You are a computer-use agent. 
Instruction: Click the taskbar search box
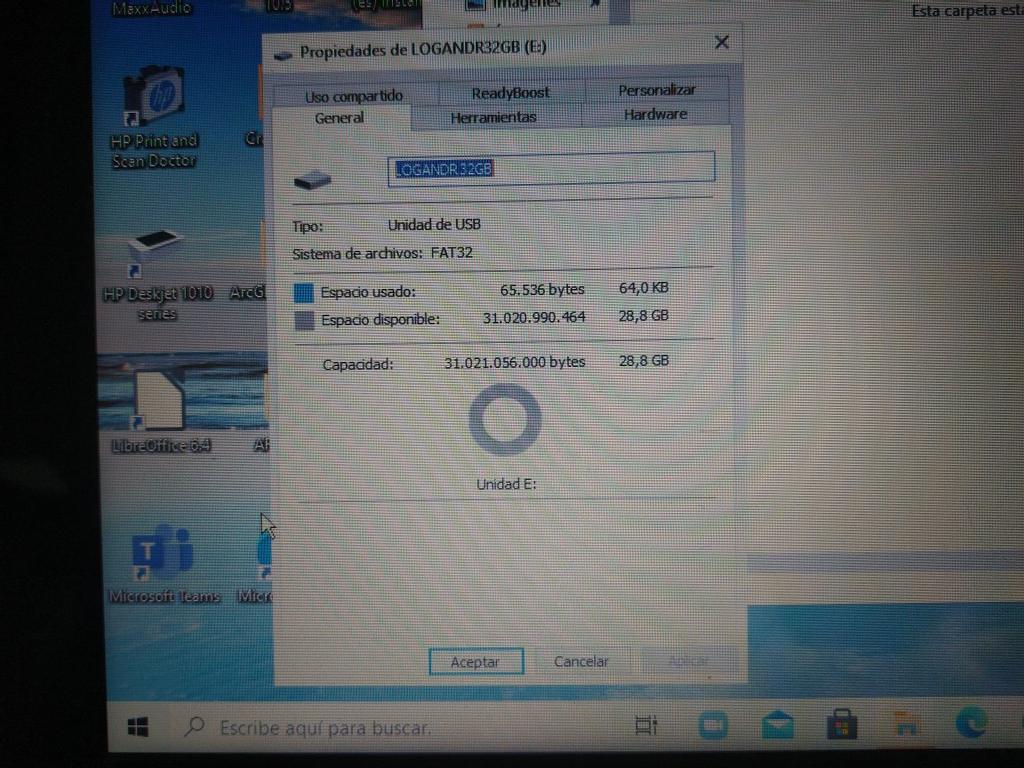click(325, 728)
